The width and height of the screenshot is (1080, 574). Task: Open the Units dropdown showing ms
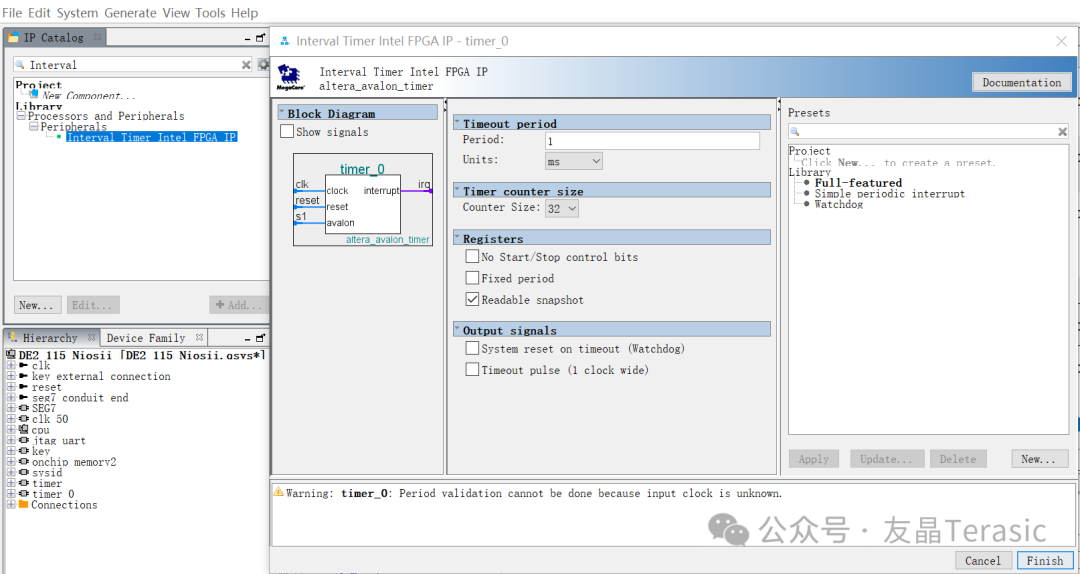[574, 161]
